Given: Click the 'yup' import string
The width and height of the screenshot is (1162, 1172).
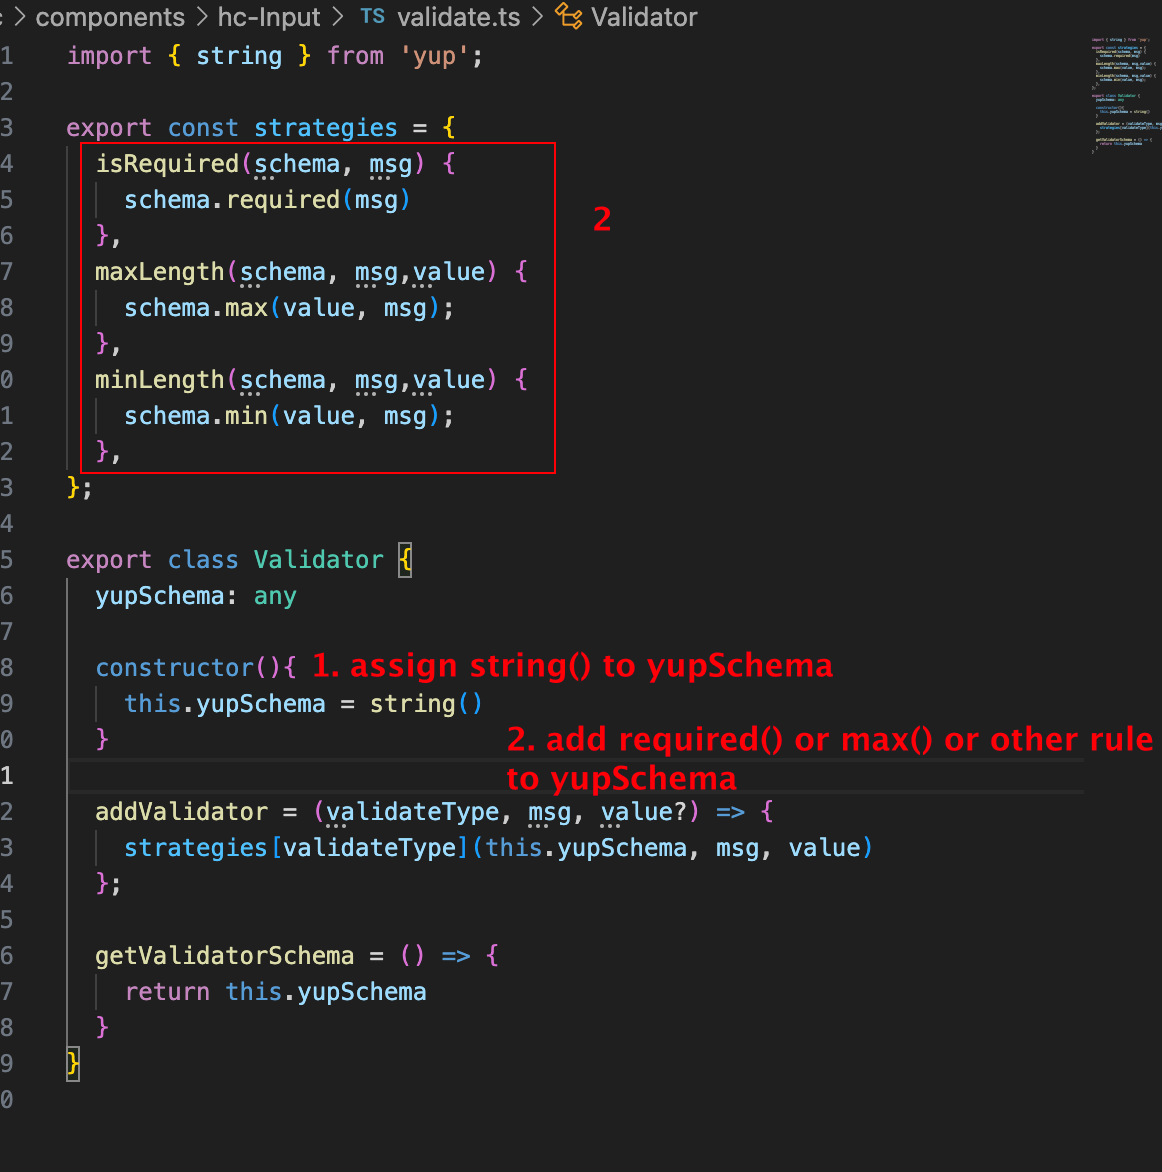Looking at the screenshot, I should click(434, 56).
